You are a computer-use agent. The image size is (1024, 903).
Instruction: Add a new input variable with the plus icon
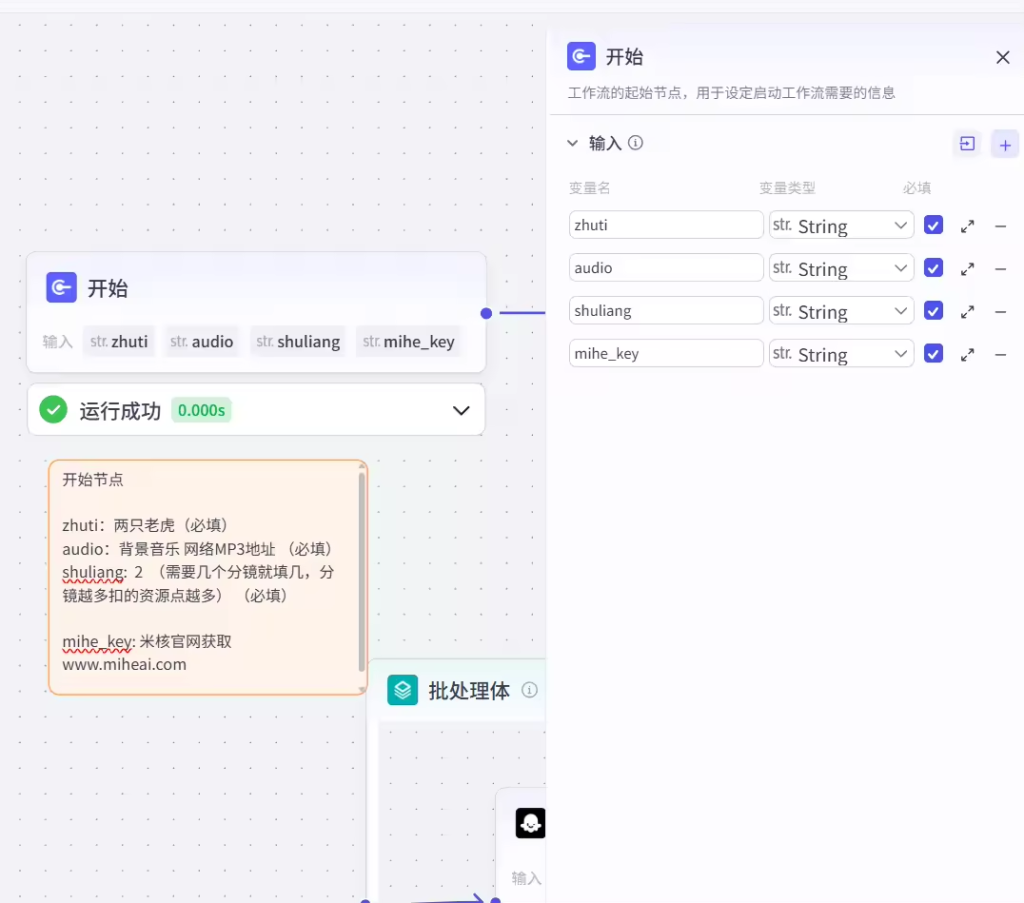[x=1005, y=145]
